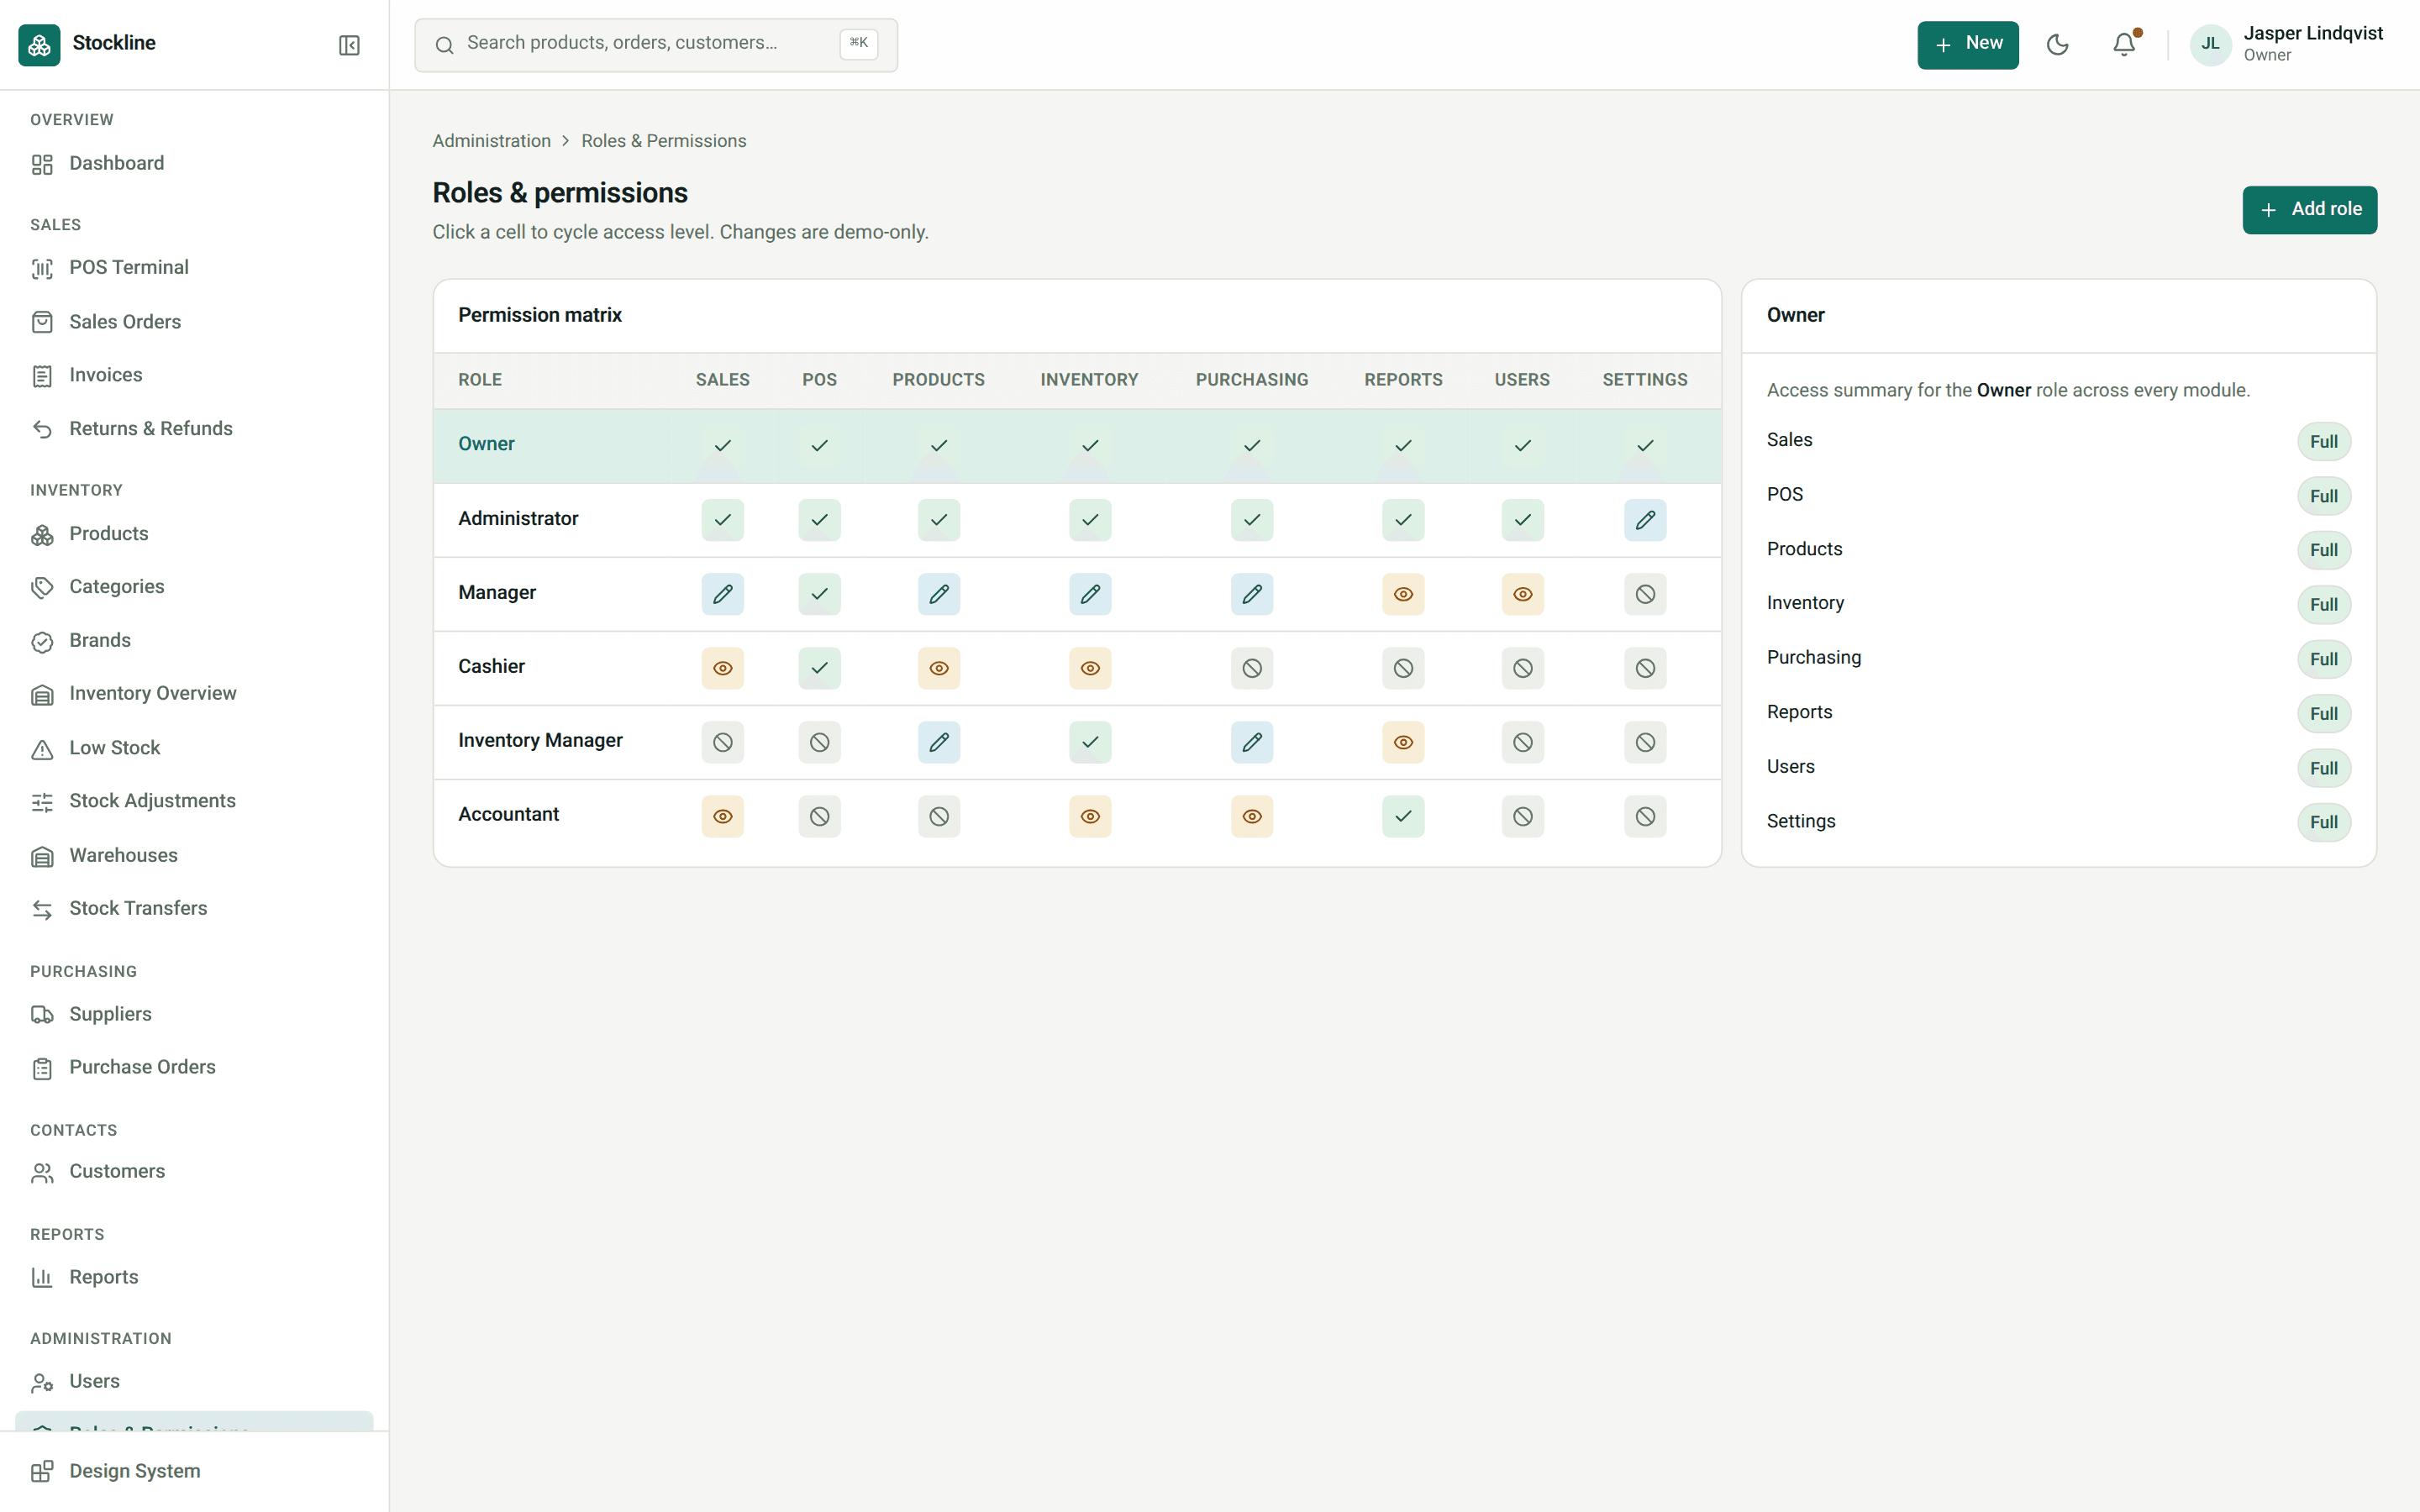The height and width of the screenshot is (1512, 2420).
Task: Open Jasper Lindqvist profile avatar
Action: [2210, 45]
